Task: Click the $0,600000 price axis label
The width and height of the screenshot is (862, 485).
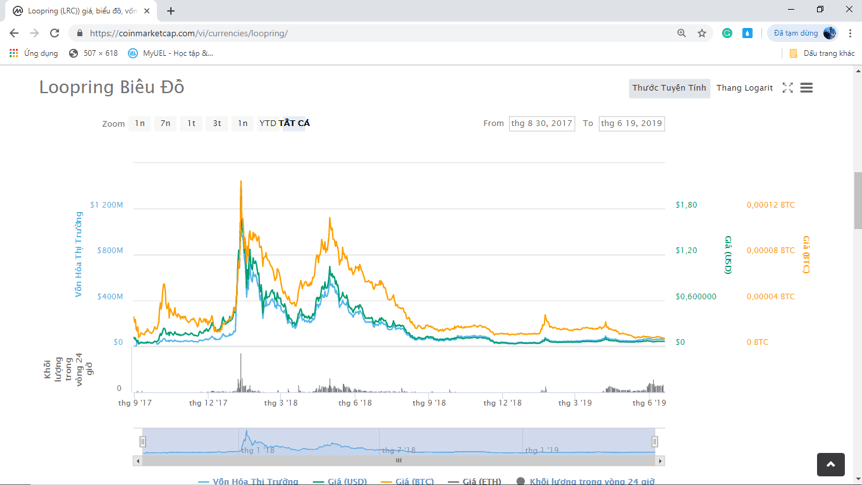Action: (x=696, y=296)
